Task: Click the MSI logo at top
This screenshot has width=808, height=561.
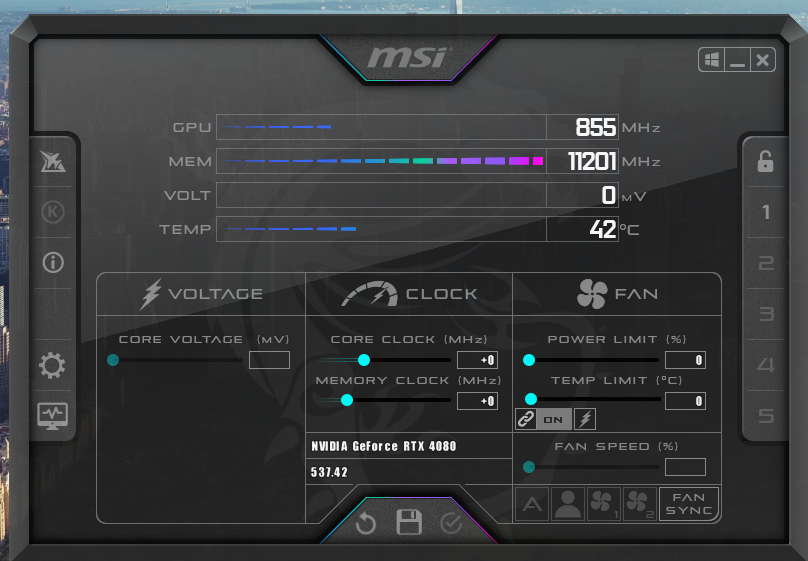Action: pos(409,58)
